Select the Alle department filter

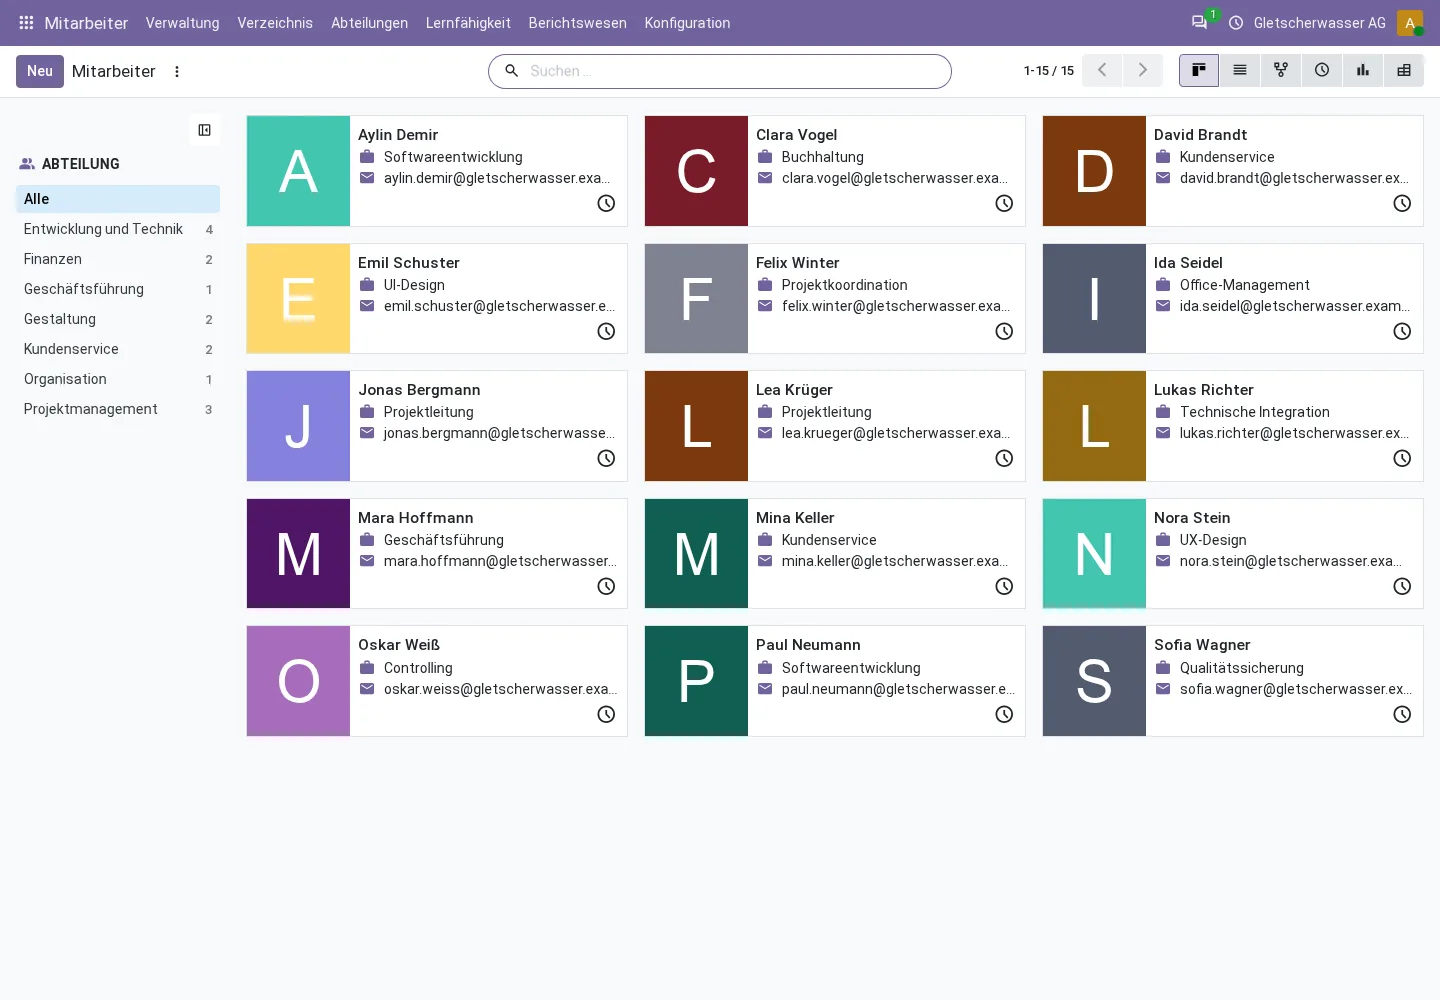coord(118,199)
